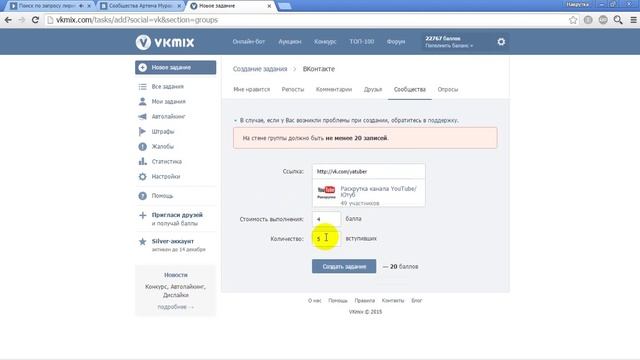This screenshot has height=360, width=640.
Task: Open the Комментарии tab
Action: pos(334,89)
